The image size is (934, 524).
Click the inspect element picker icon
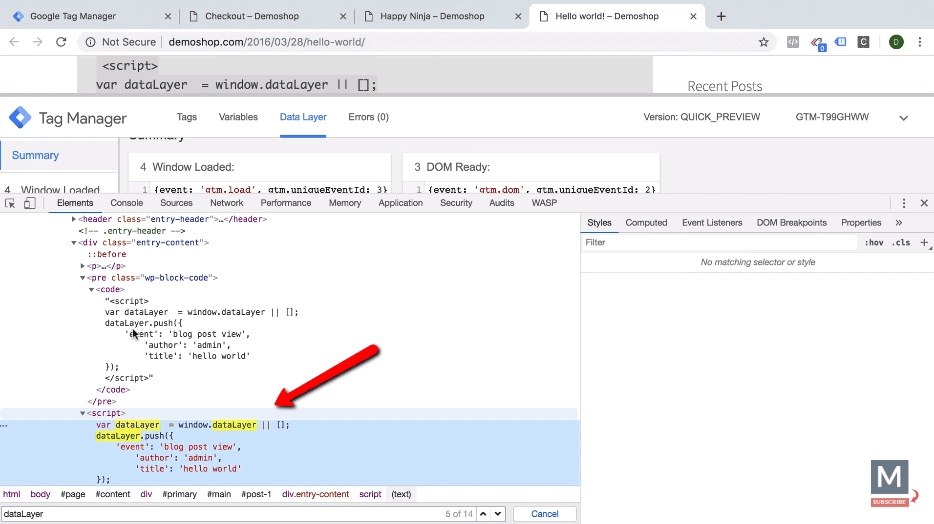[10, 203]
